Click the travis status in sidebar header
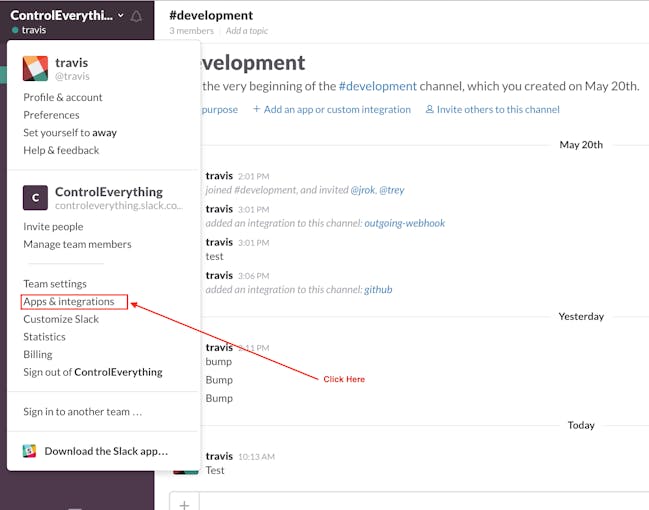Screen dimensions: 649x510 click(x=29, y=30)
